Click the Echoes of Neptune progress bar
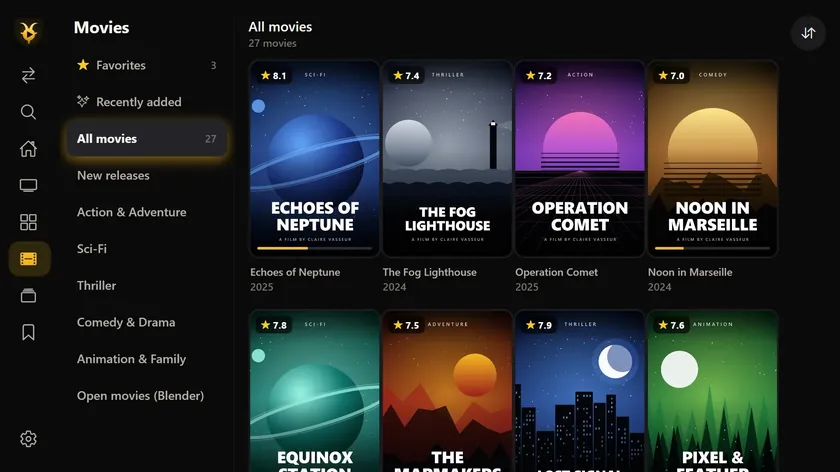This screenshot has height=472, width=840. [x=314, y=248]
